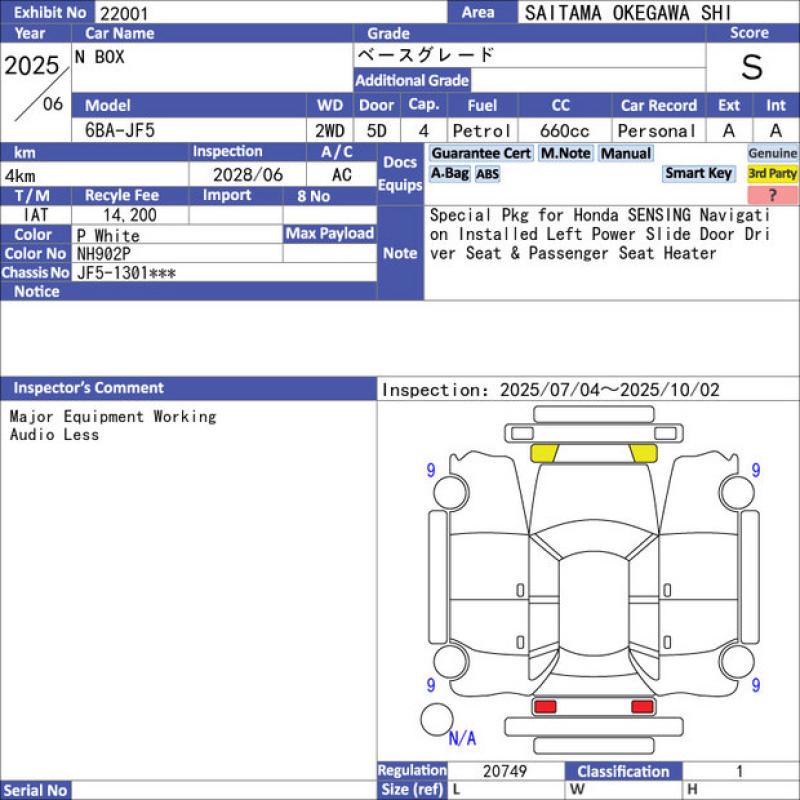This screenshot has width=800, height=800.
Task: Click the IAT transmission value
Action: (36, 215)
